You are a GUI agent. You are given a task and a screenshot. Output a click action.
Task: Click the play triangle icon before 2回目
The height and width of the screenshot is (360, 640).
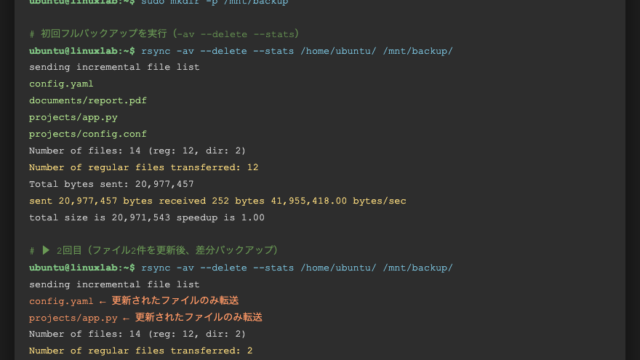pyautogui.click(x=46, y=250)
